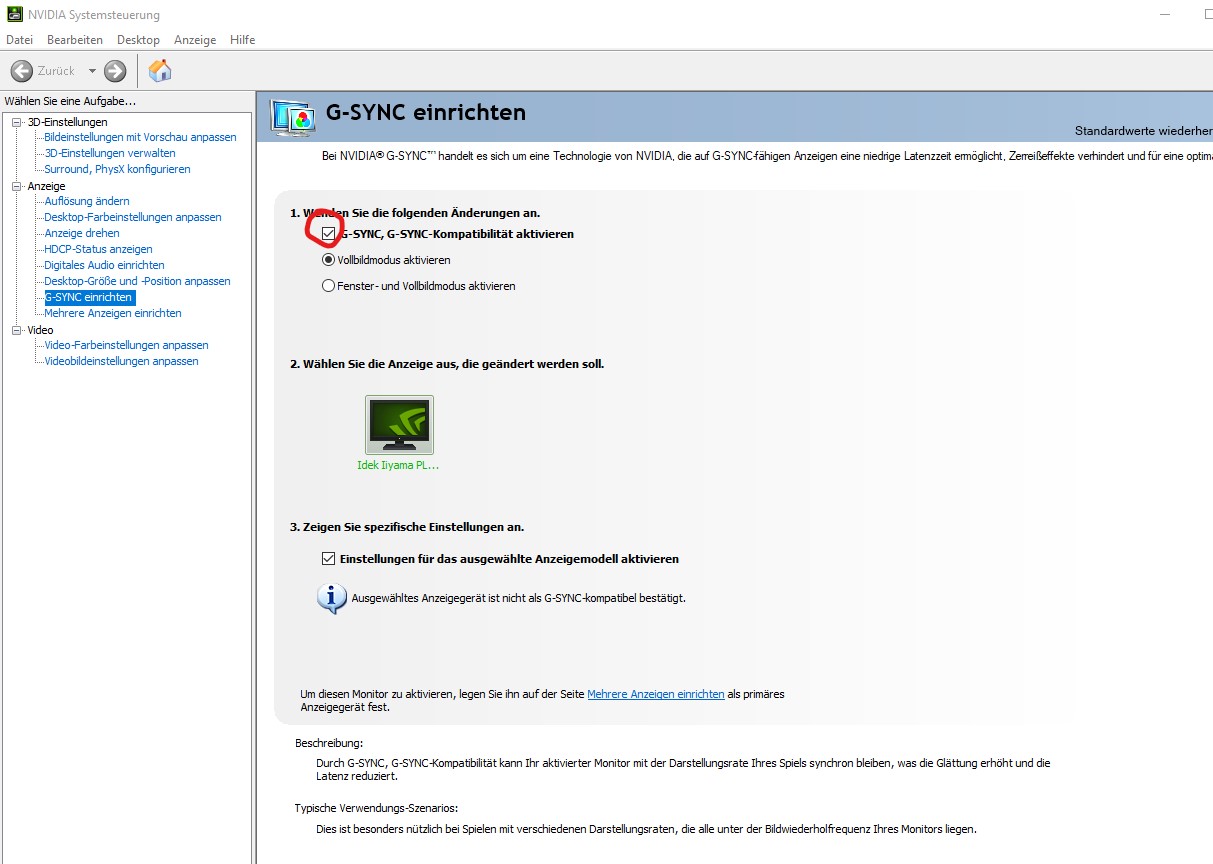The width and height of the screenshot is (1213, 864).
Task: Open the Datei menu
Action: click(19, 40)
